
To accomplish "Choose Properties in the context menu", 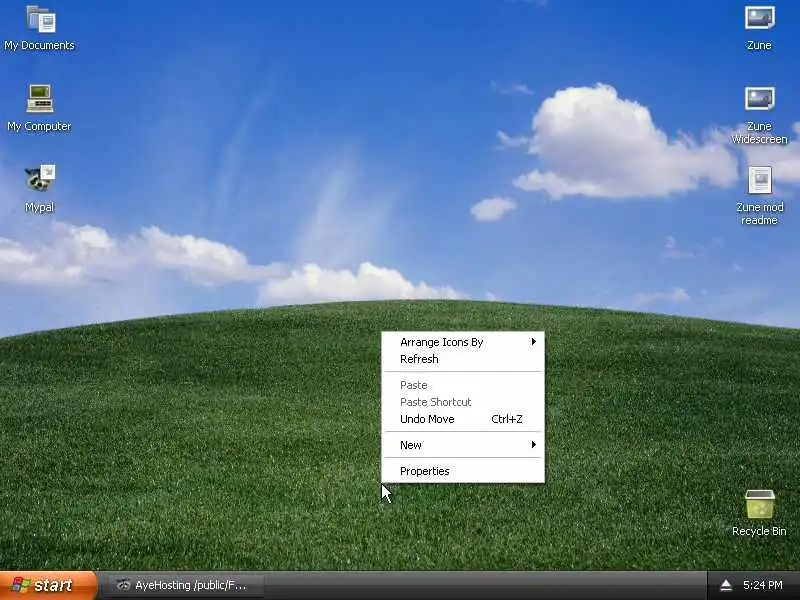I will [x=463, y=471].
